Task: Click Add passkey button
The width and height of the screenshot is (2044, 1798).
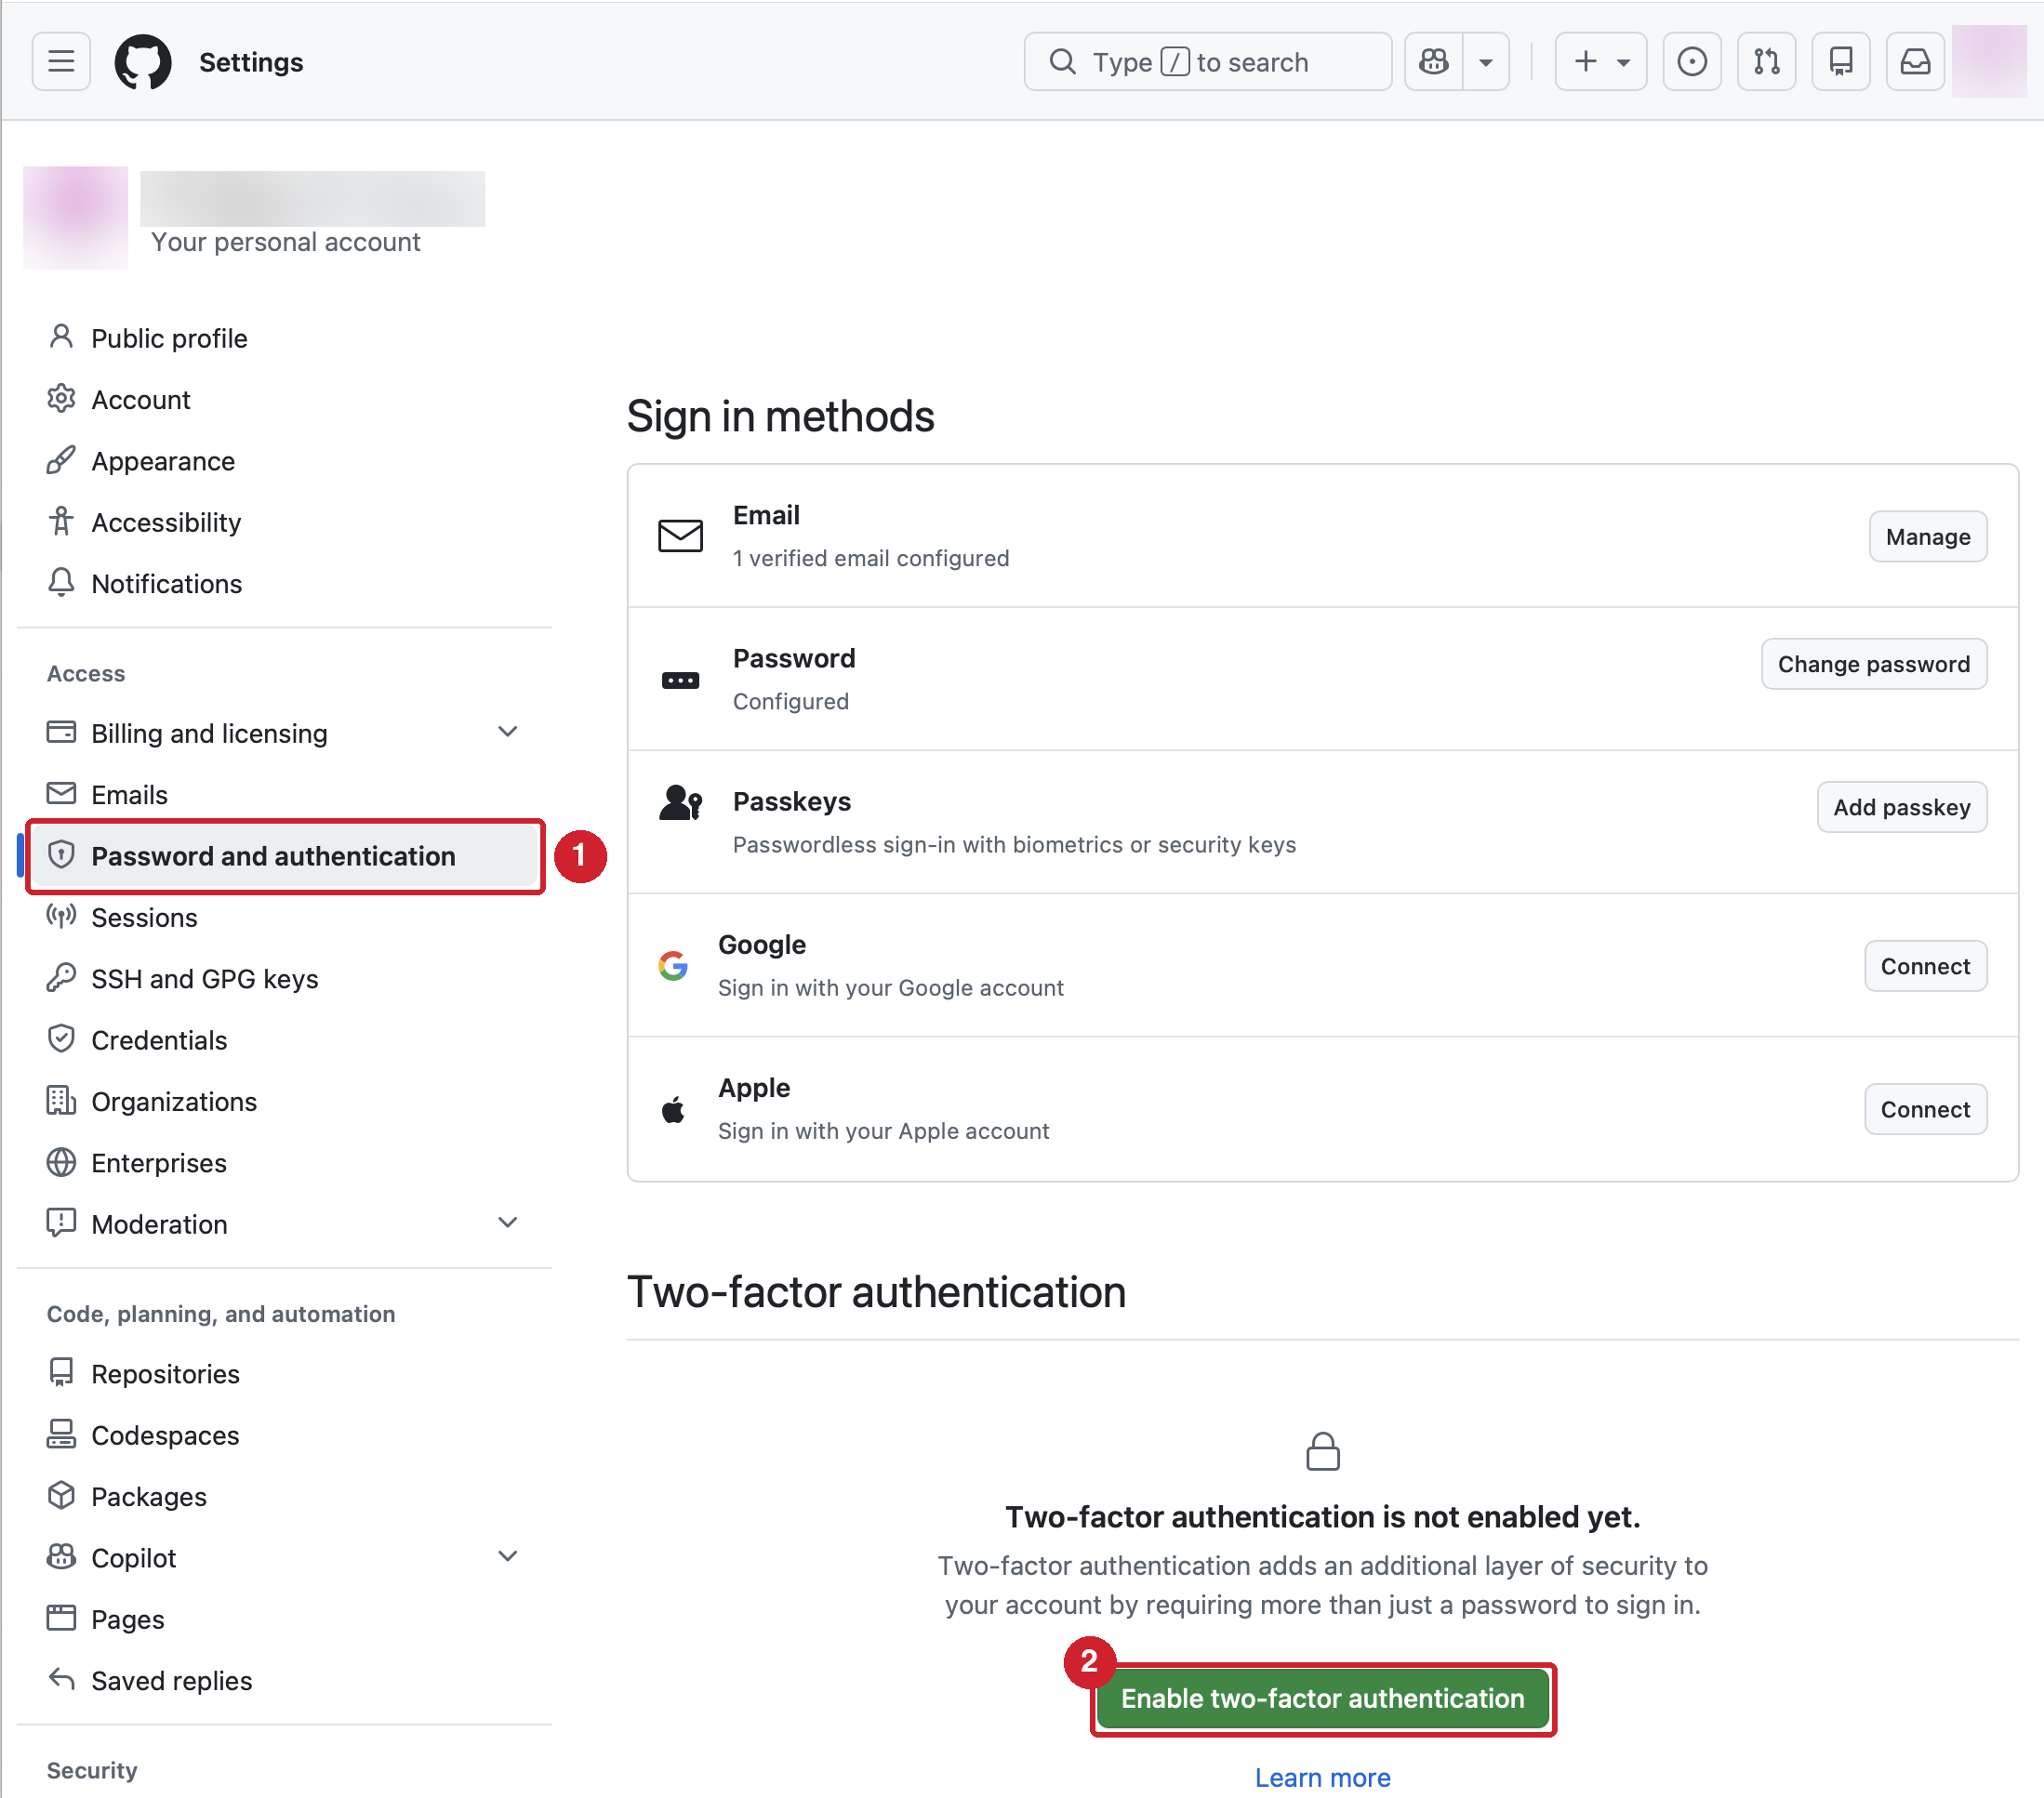Action: [x=1901, y=807]
